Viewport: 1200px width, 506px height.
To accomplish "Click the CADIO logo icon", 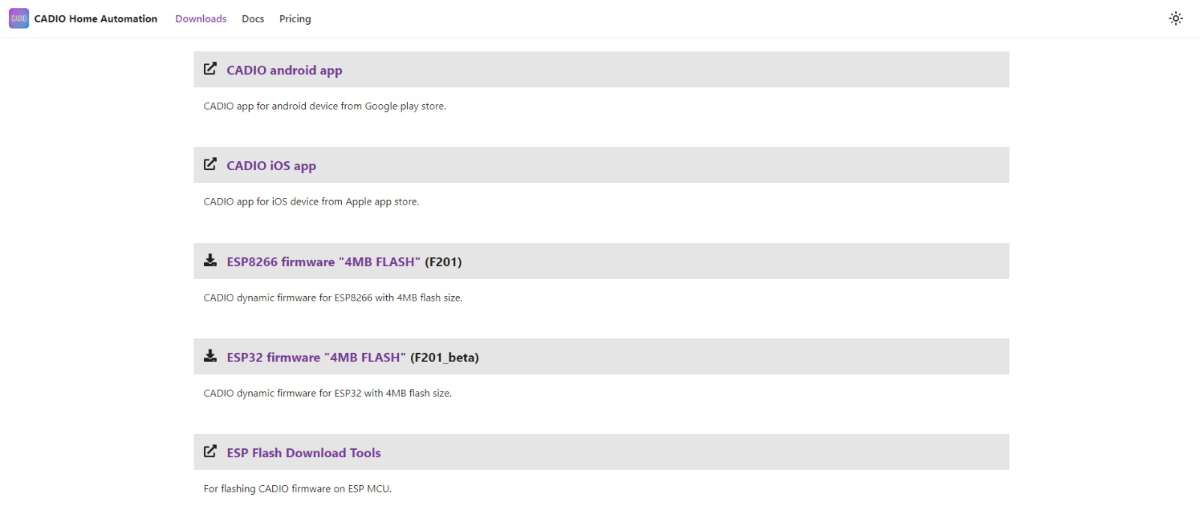I will [x=19, y=18].
